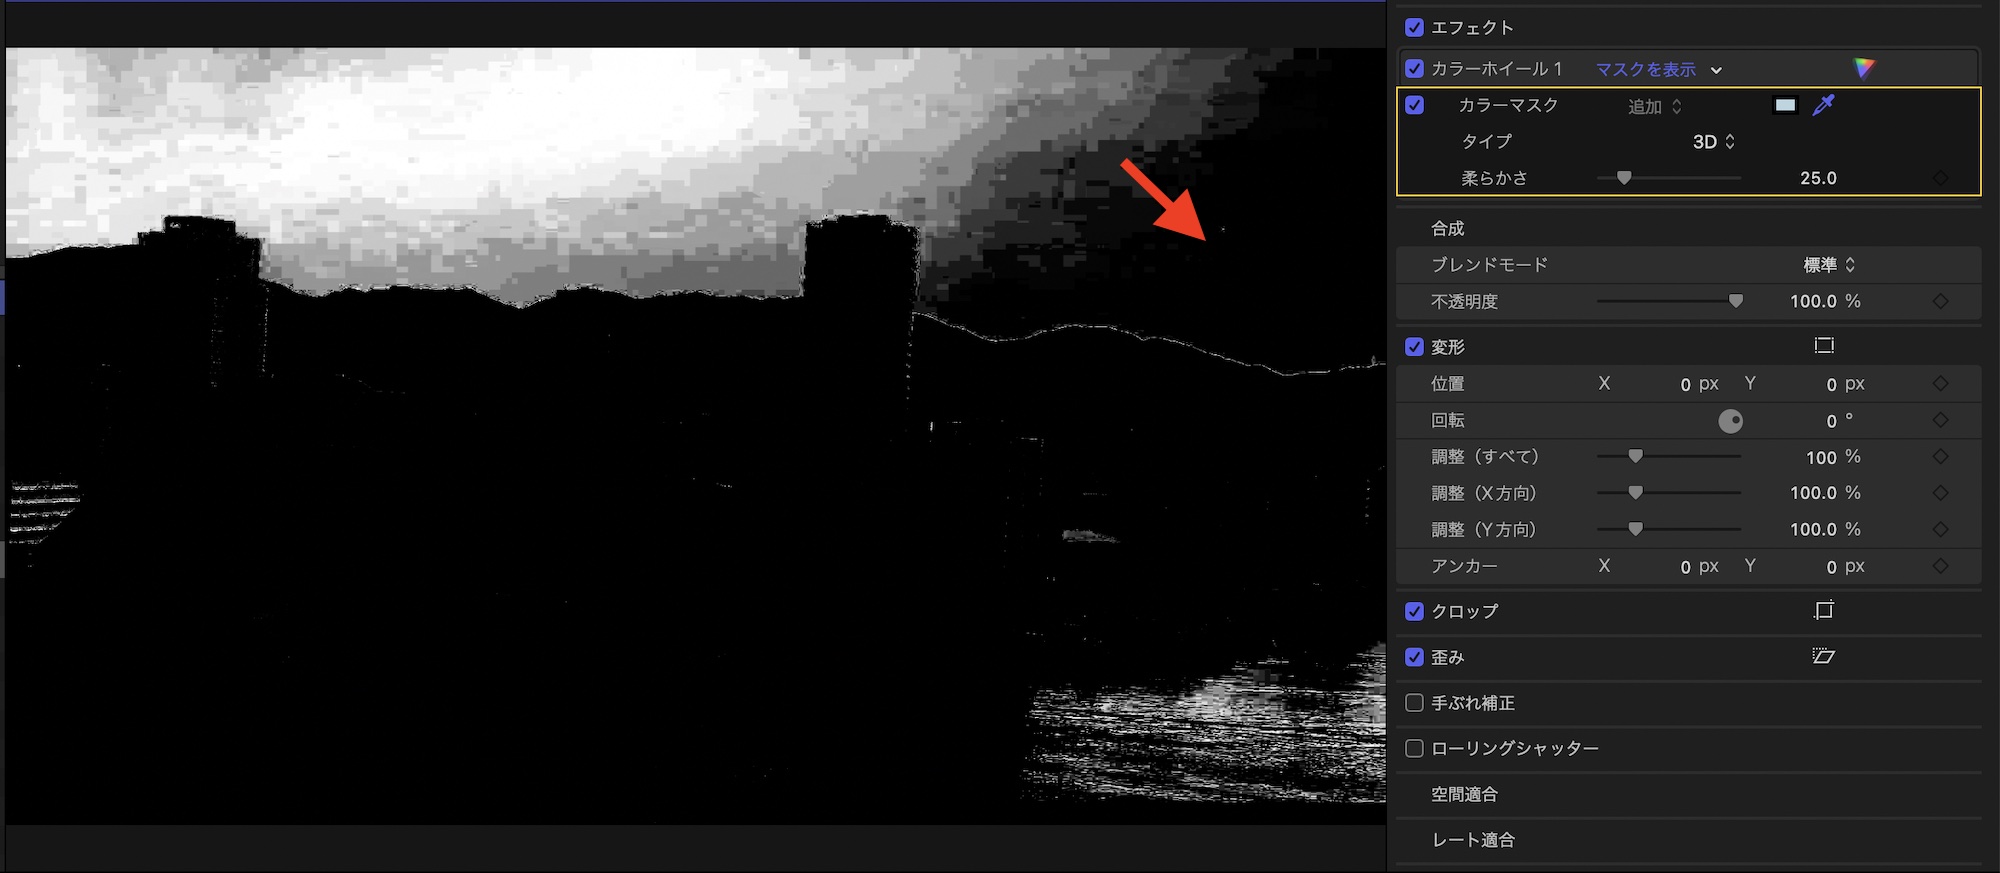Activate the 変形 onscreen transform icon

pyautogui.click(x=1824, y=346)
